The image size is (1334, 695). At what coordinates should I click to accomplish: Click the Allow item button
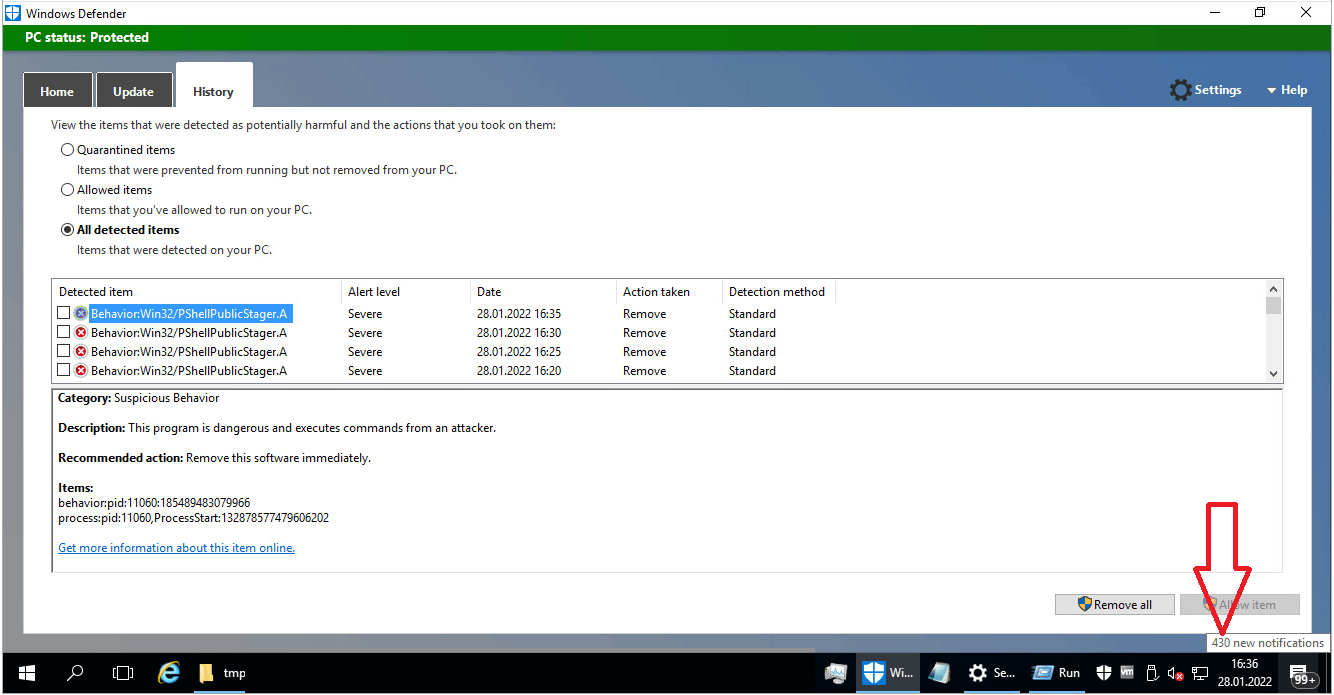click(x=1240, y=604)
